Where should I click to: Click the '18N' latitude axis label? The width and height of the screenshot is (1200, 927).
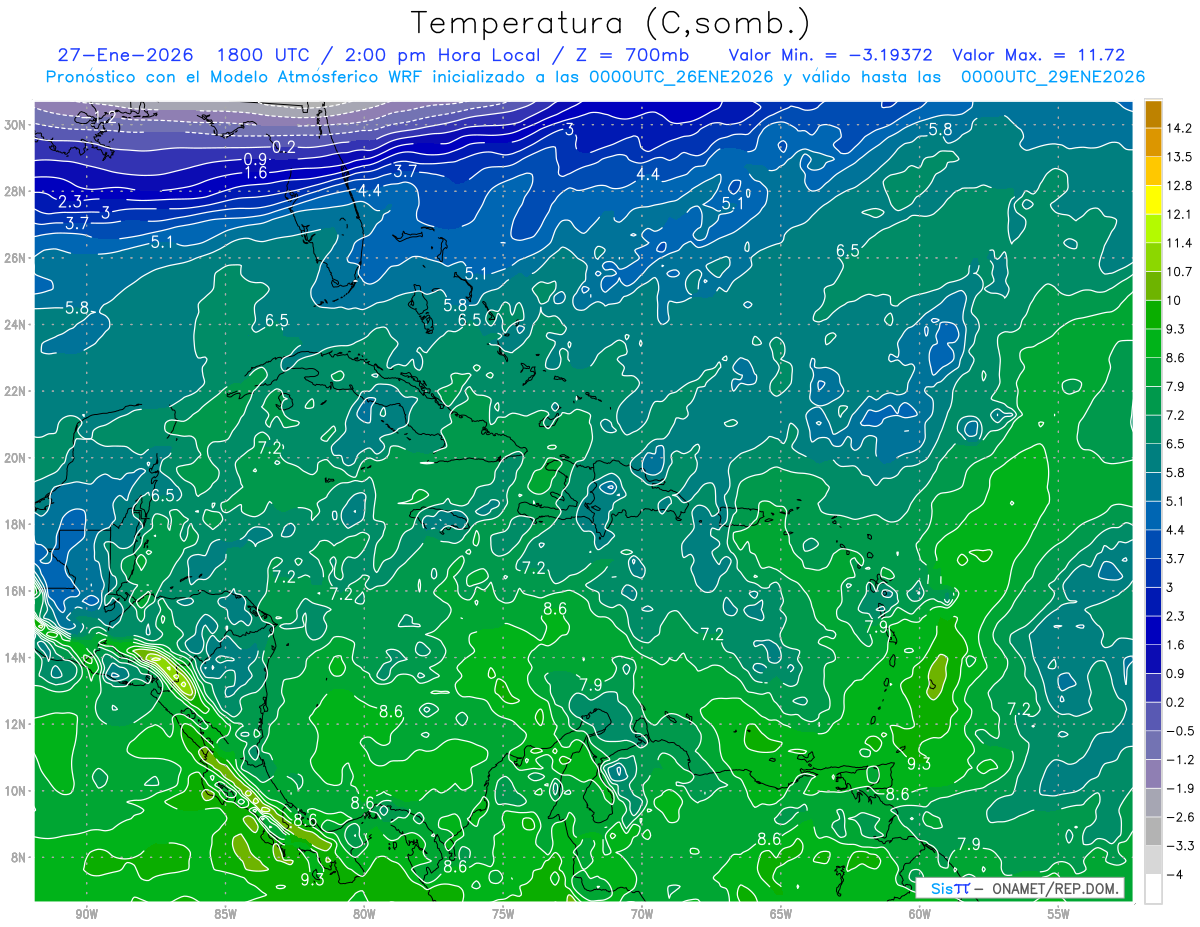(16, 524)
